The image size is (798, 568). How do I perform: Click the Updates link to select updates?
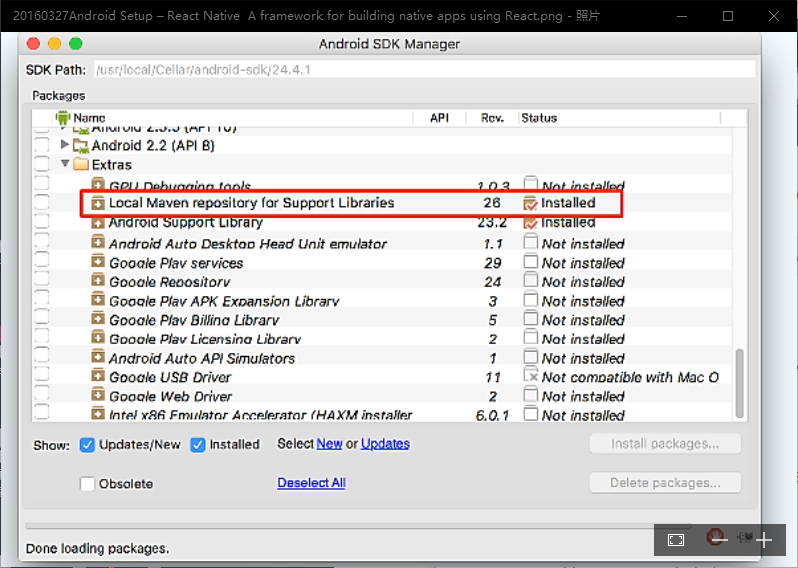pos(385,444)
